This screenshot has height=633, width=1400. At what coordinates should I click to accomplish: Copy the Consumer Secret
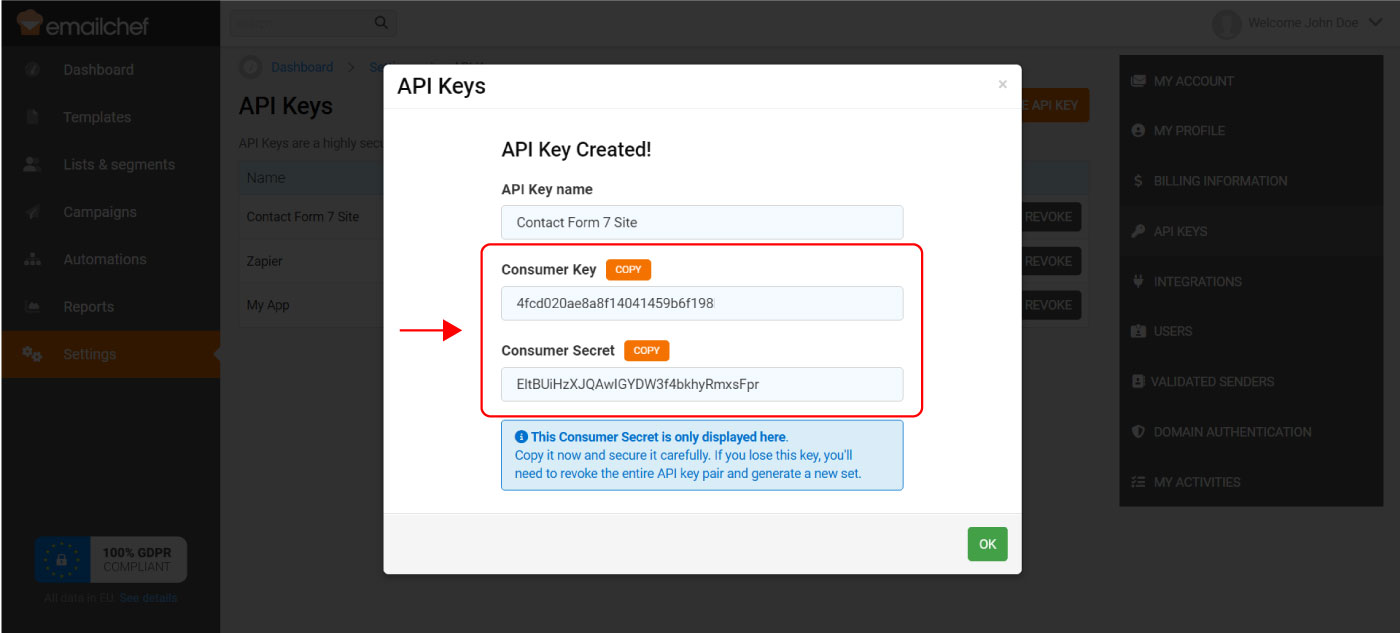647,350
